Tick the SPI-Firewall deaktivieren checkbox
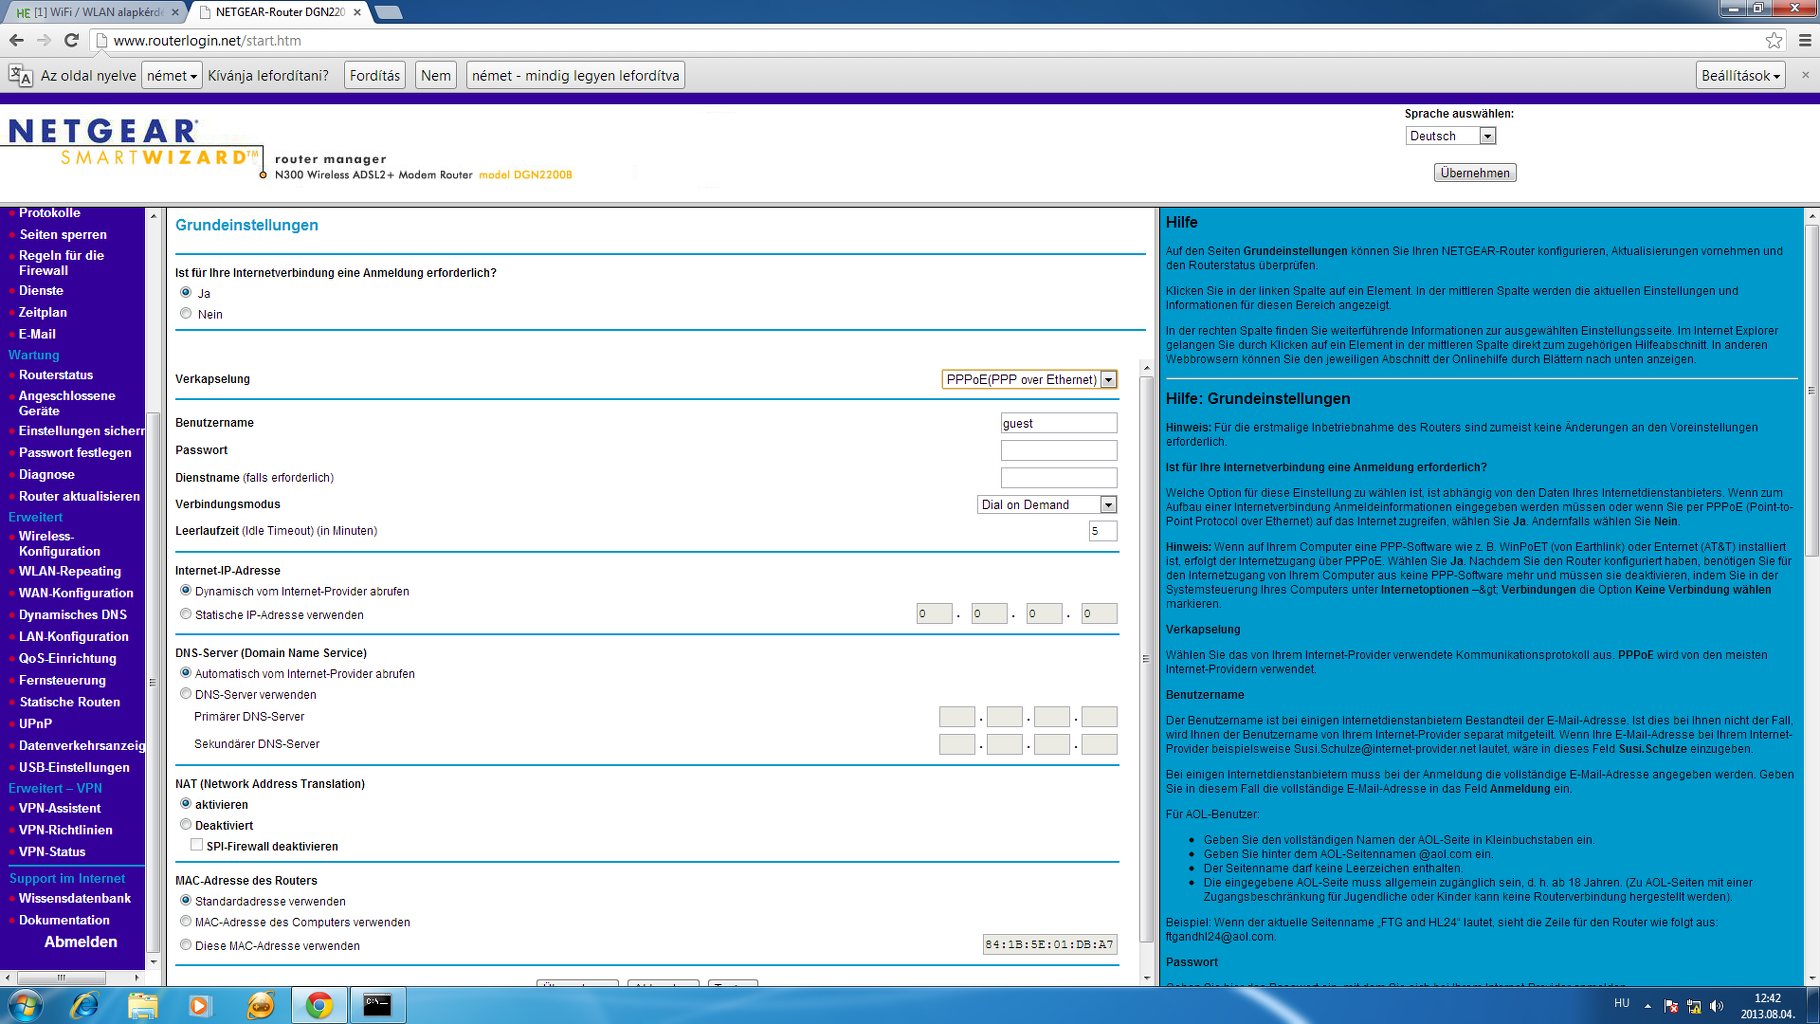 coord(197,845)
